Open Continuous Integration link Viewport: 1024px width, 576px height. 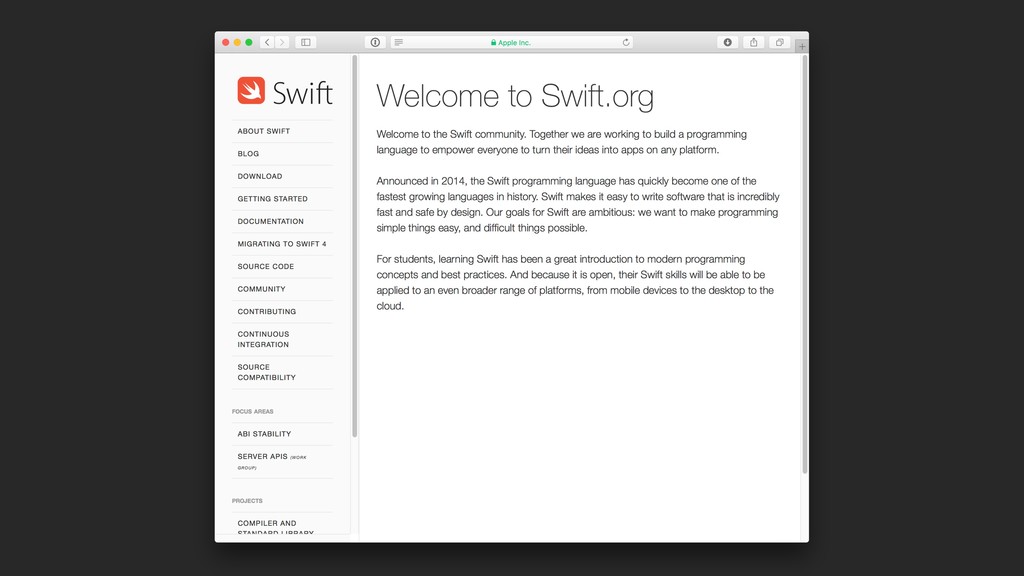(263, 340)
